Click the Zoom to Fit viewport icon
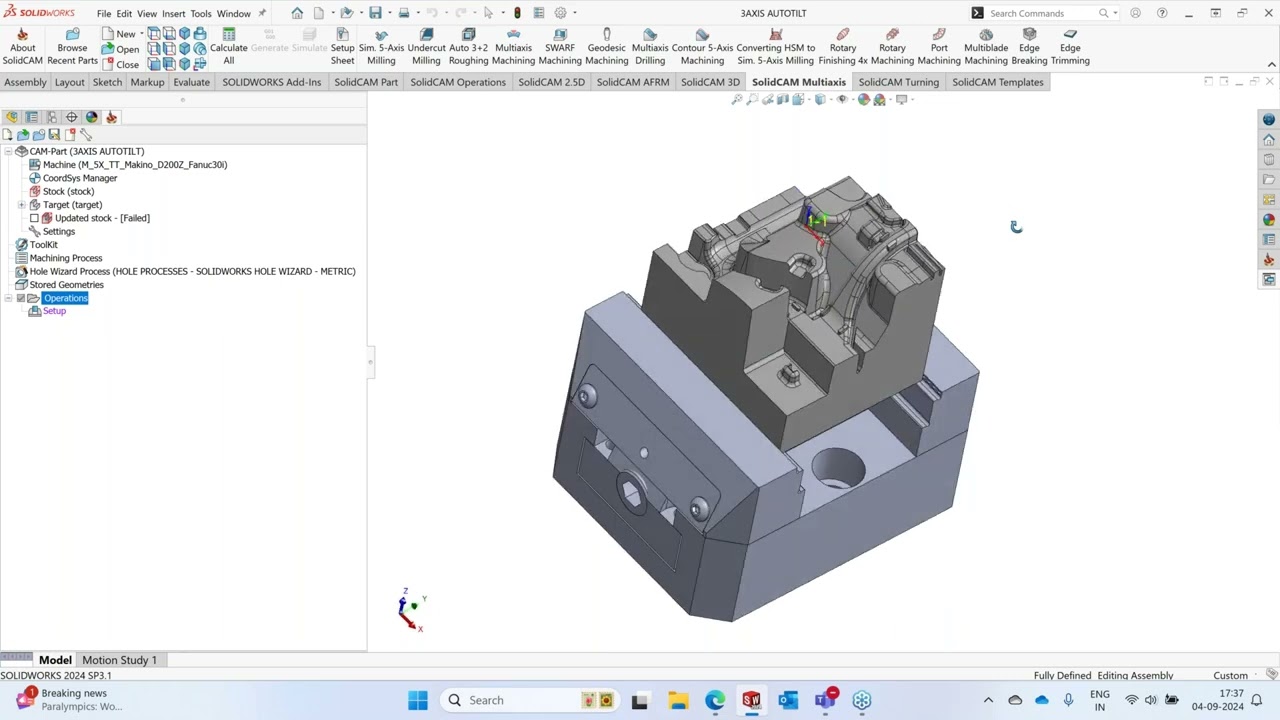The height and width of the screenshot is (720, 1280). 737,99
